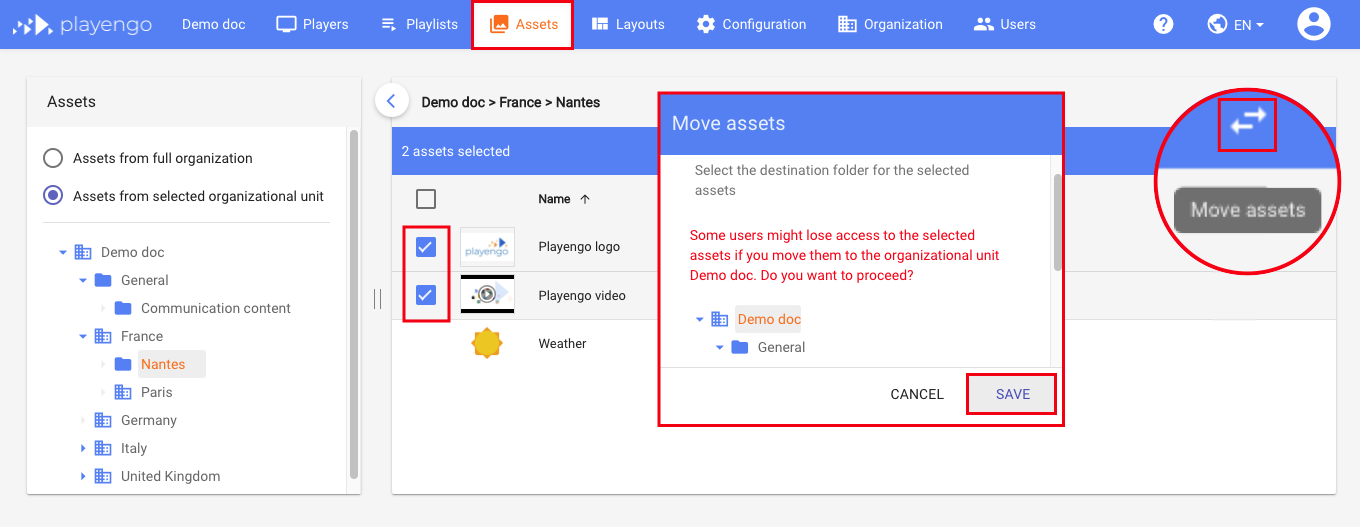
Task: Click SAVE in Move assets dialog
Action: pos(1013,394)
